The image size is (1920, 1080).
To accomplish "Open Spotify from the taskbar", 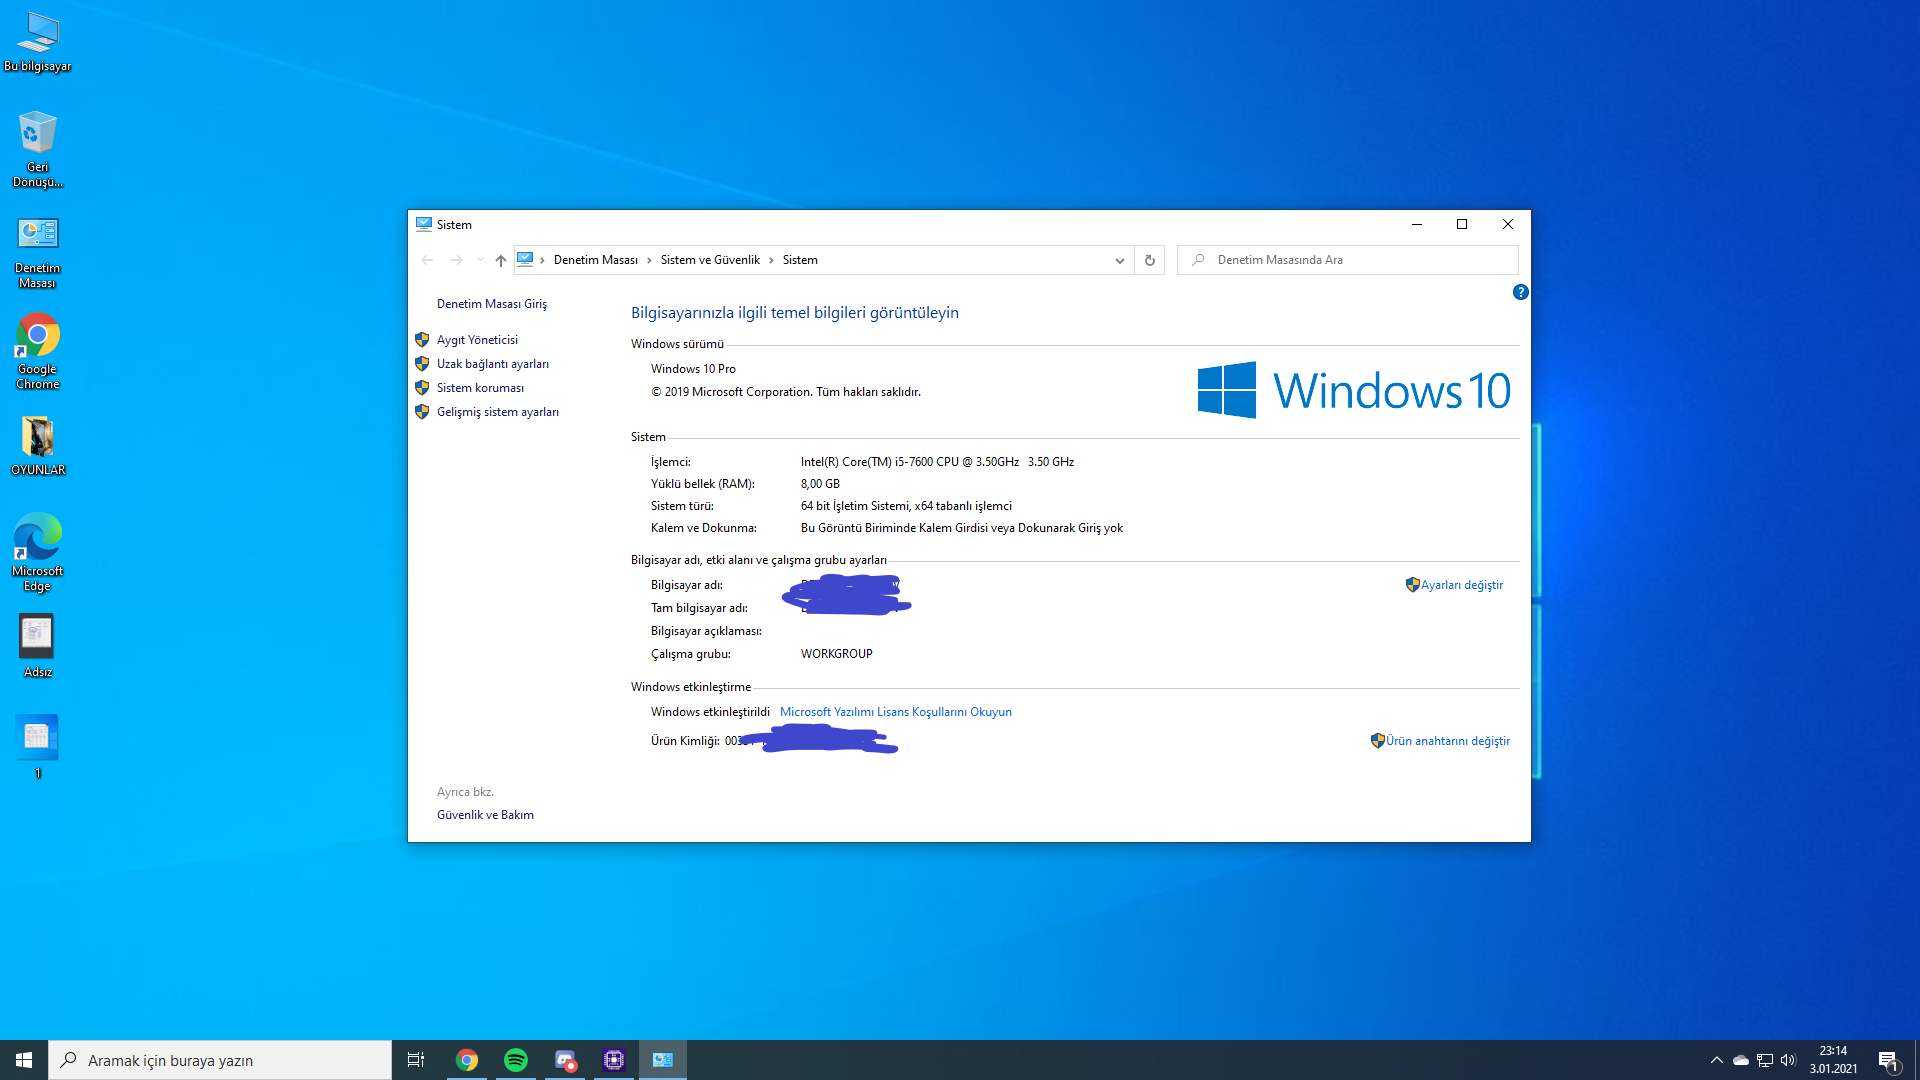I will pos(516,1060).
